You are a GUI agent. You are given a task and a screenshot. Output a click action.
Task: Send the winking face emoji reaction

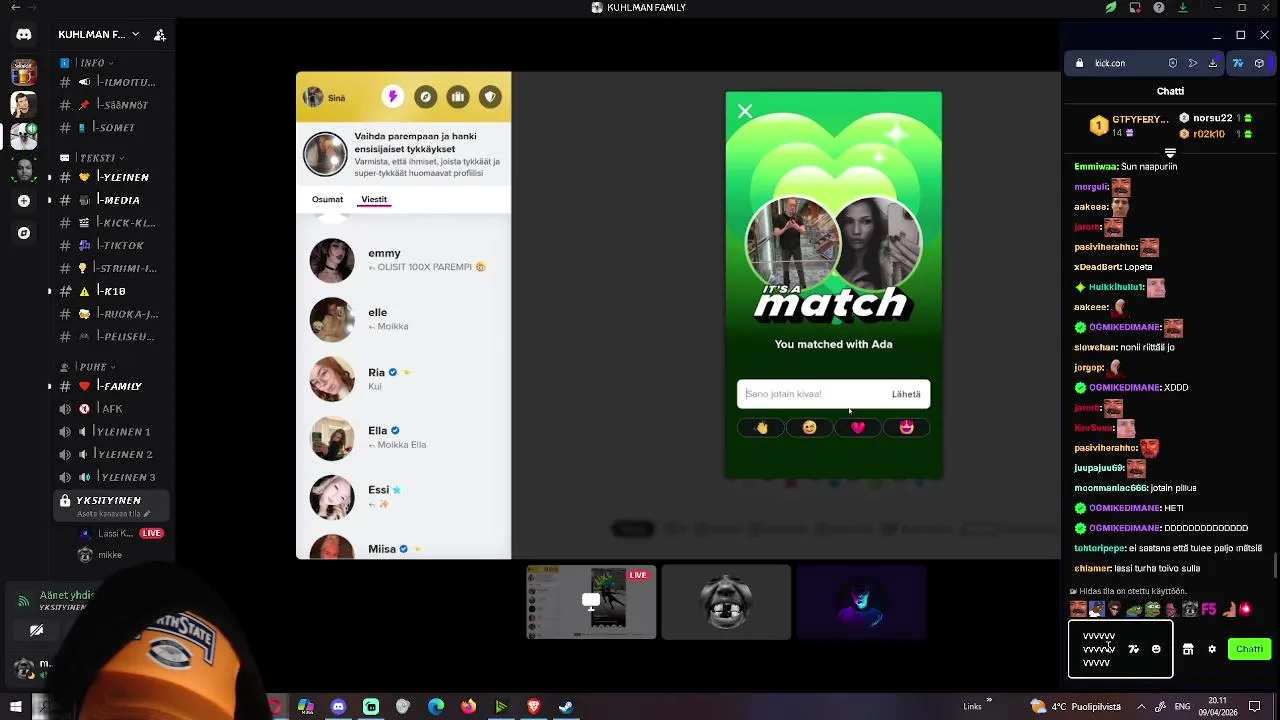point(809,428)
